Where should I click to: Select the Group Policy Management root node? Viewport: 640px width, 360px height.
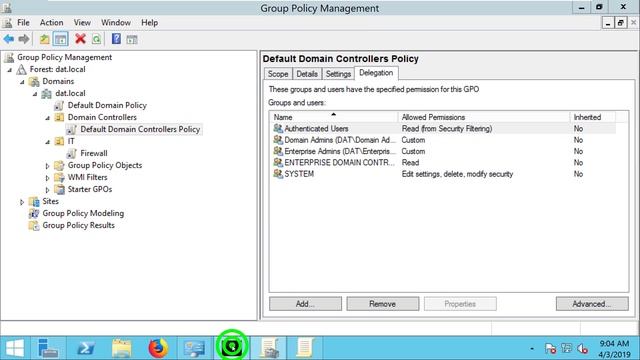click(64, 58)
